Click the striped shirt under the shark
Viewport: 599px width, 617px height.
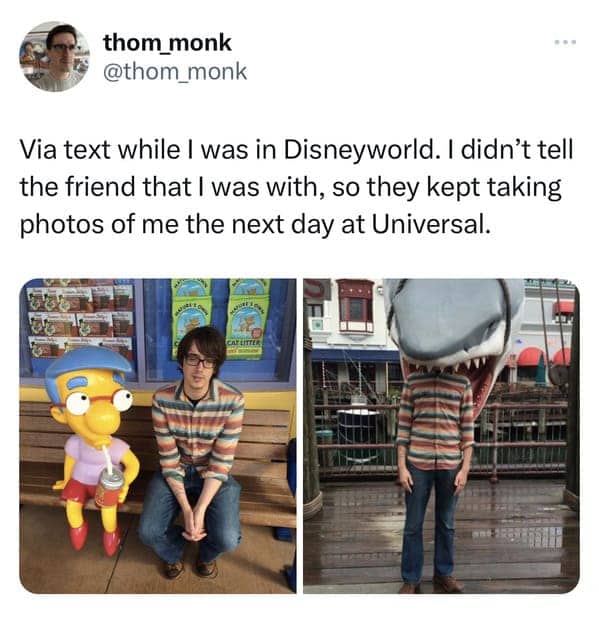click(x=435, y=421)
